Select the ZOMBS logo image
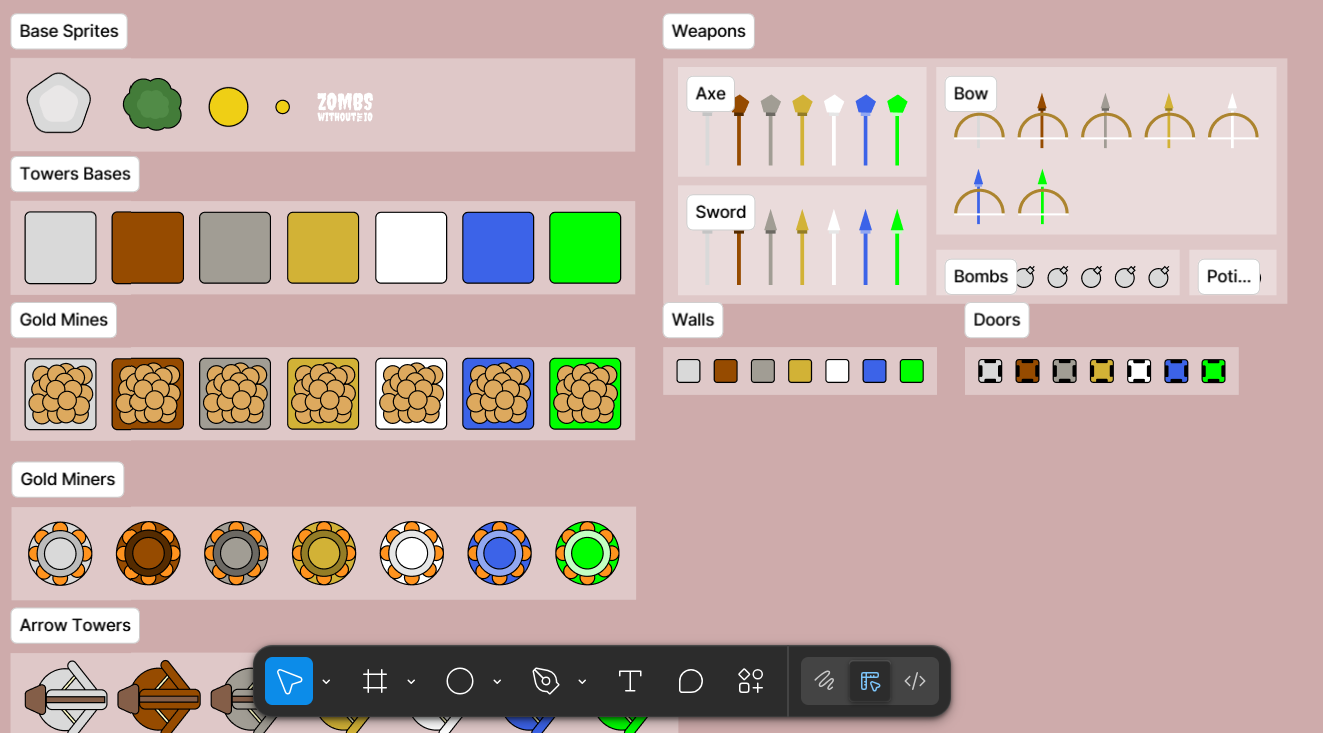 click(x=345, y=106)
